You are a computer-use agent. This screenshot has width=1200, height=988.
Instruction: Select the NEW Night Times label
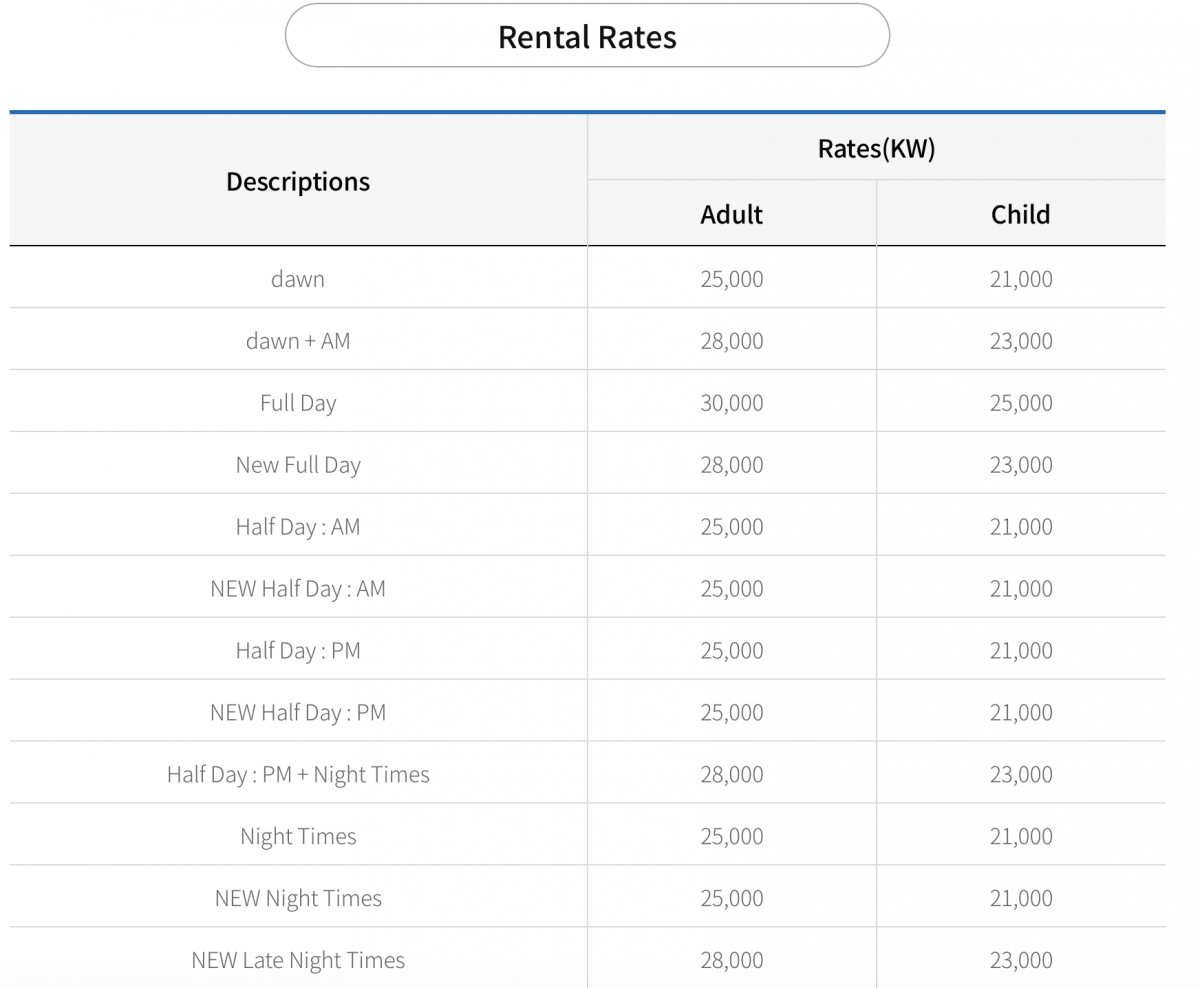click(298, 899)
